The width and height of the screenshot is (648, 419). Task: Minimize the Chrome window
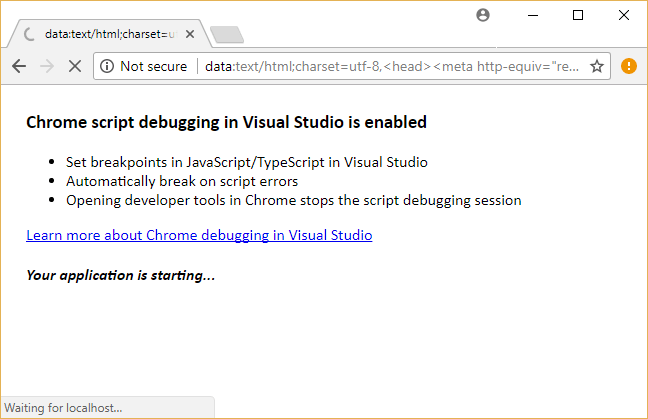(532, 15)
